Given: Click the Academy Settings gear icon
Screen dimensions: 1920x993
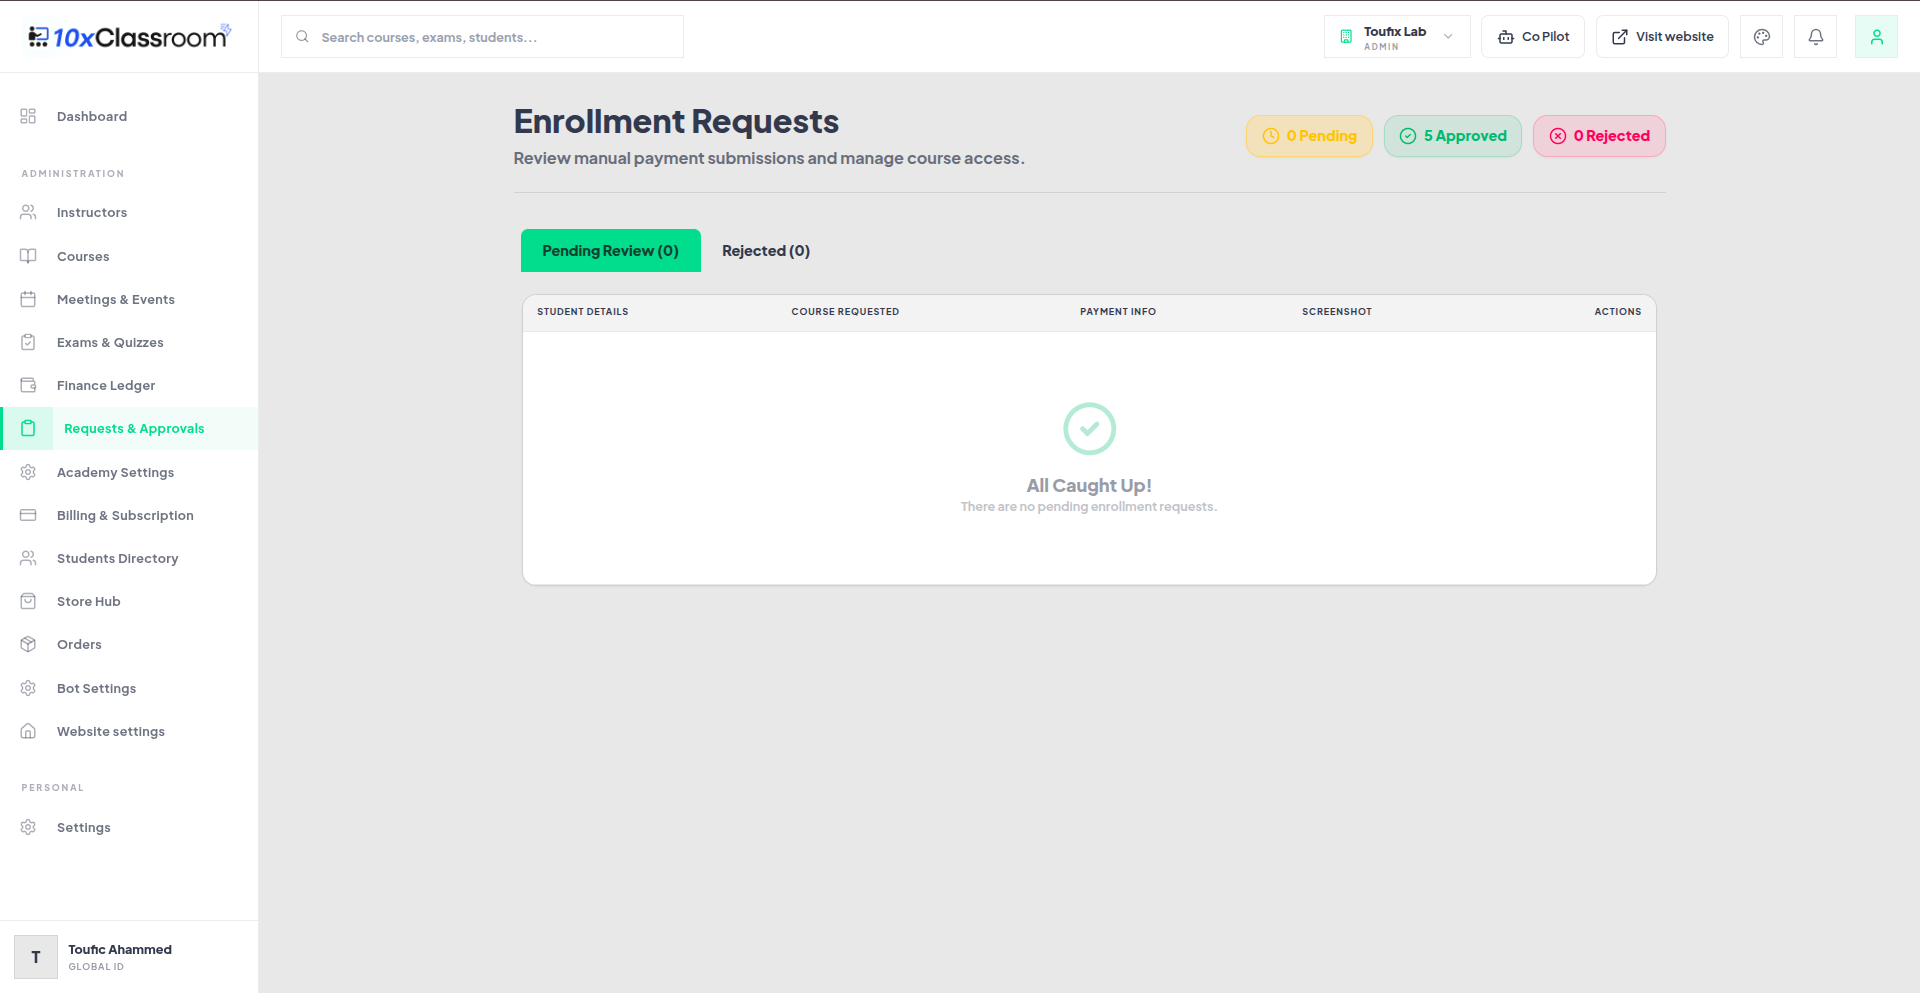Looking at the screenshot, I should (28, 472).
